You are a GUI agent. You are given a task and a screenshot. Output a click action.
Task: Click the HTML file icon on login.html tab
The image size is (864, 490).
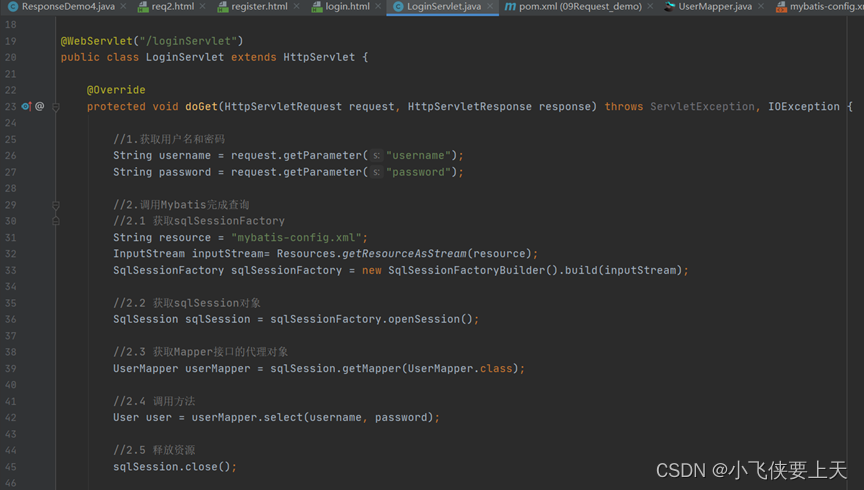(x=317, y=7)
